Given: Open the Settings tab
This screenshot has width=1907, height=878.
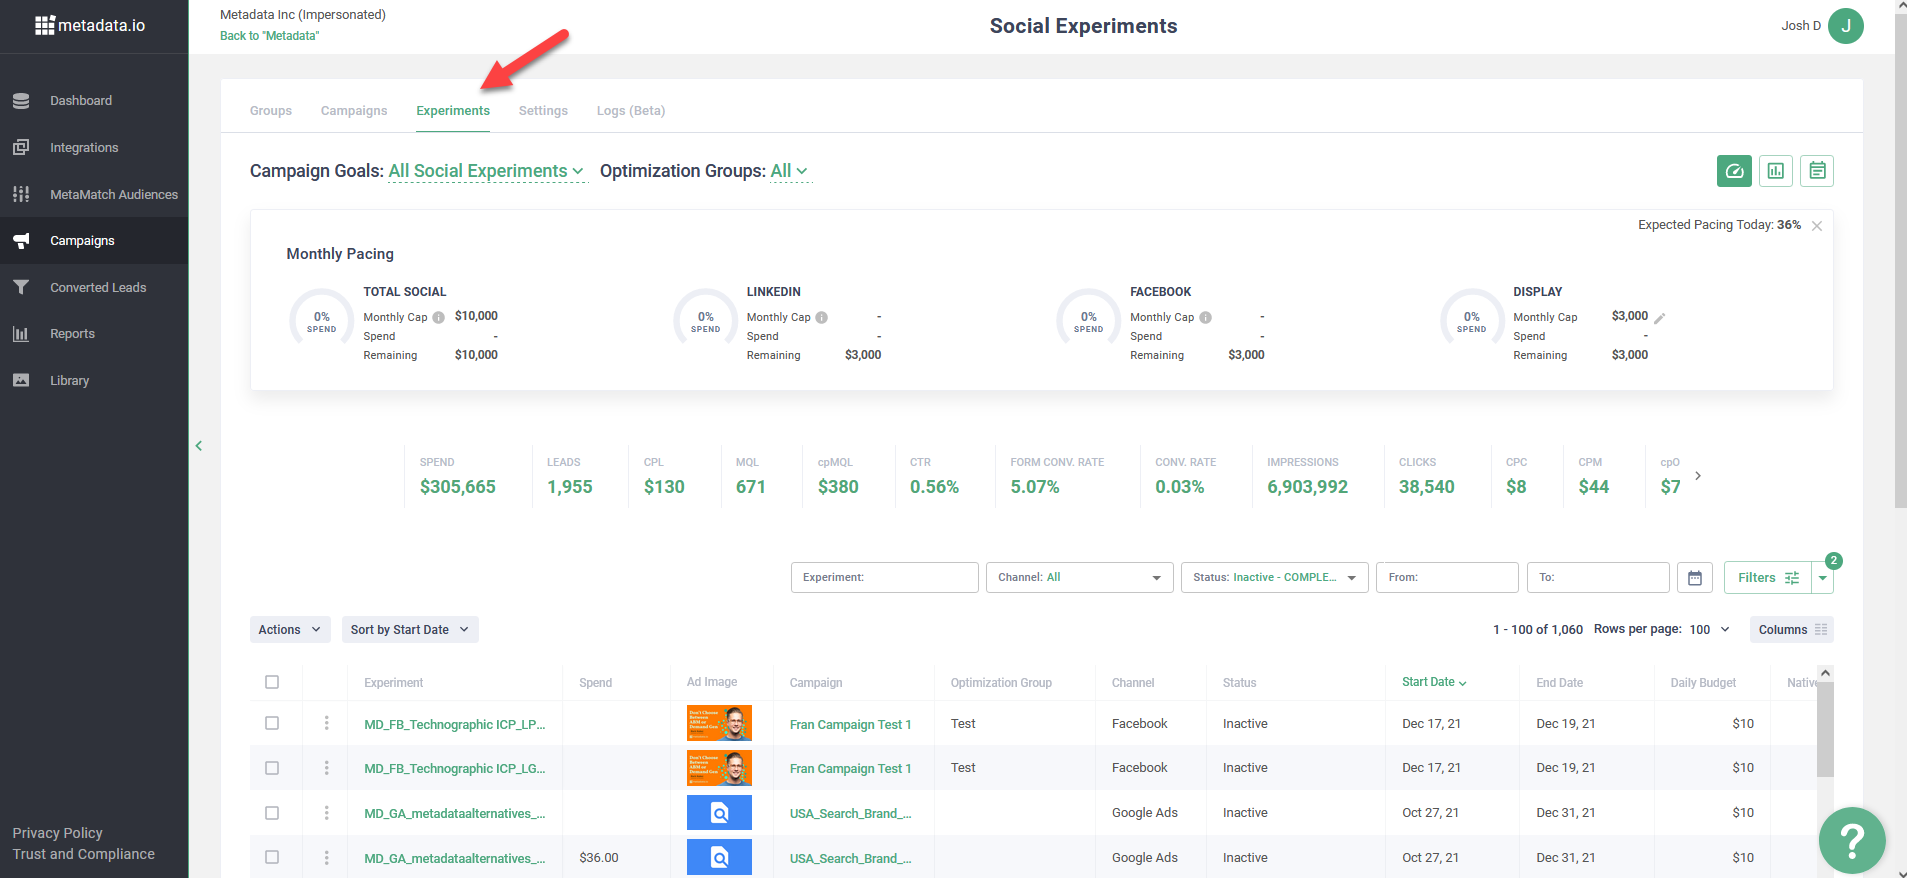Looking at the screenshot, I should pos(543,111).
